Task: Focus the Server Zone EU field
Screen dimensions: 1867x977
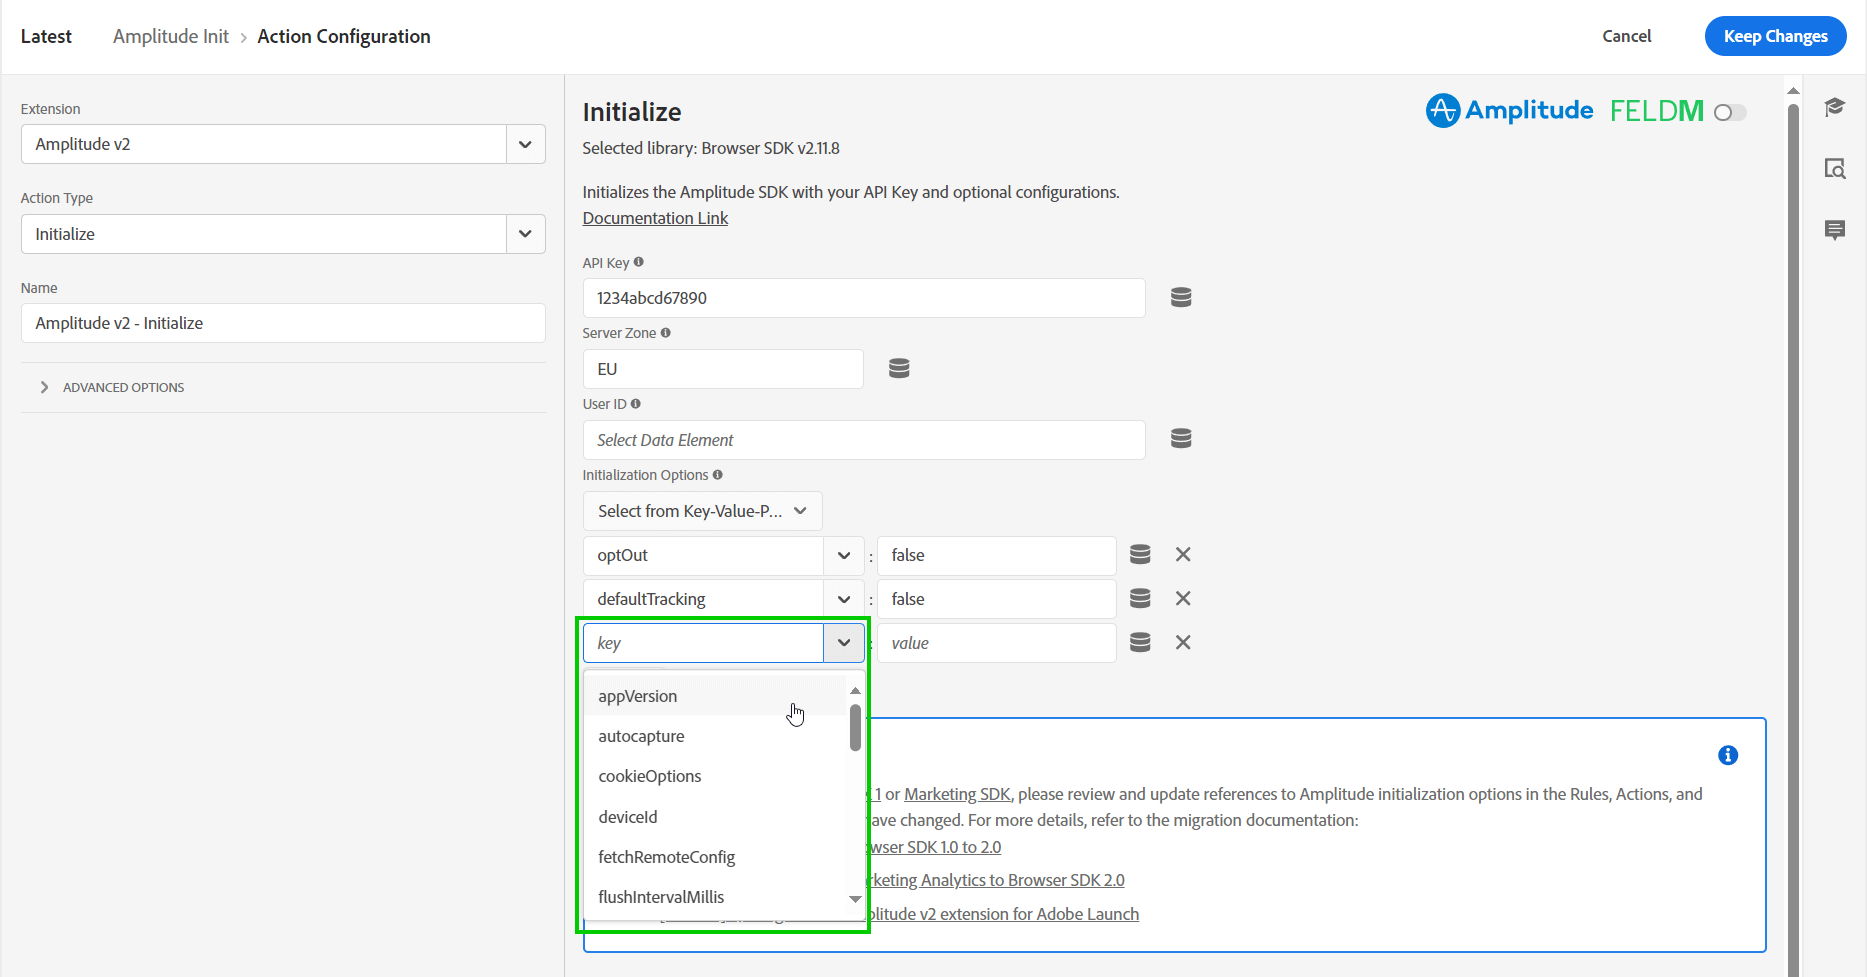Action: tap(723, 369)
